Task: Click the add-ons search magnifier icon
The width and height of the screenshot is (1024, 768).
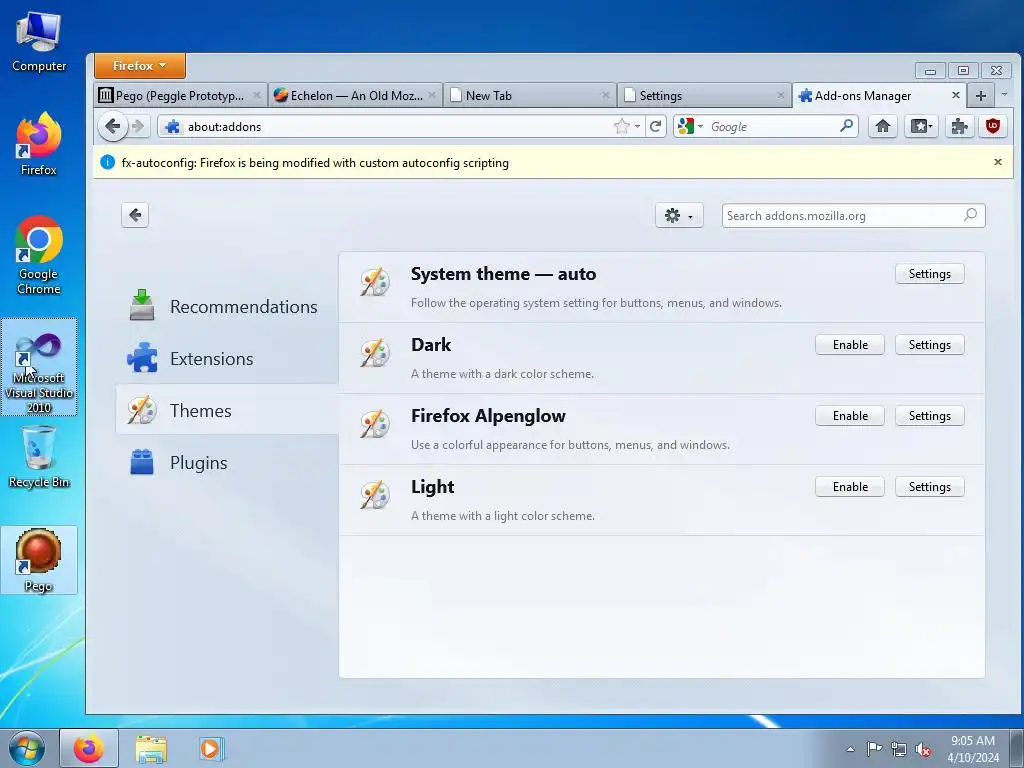Action: pos(970,215)
